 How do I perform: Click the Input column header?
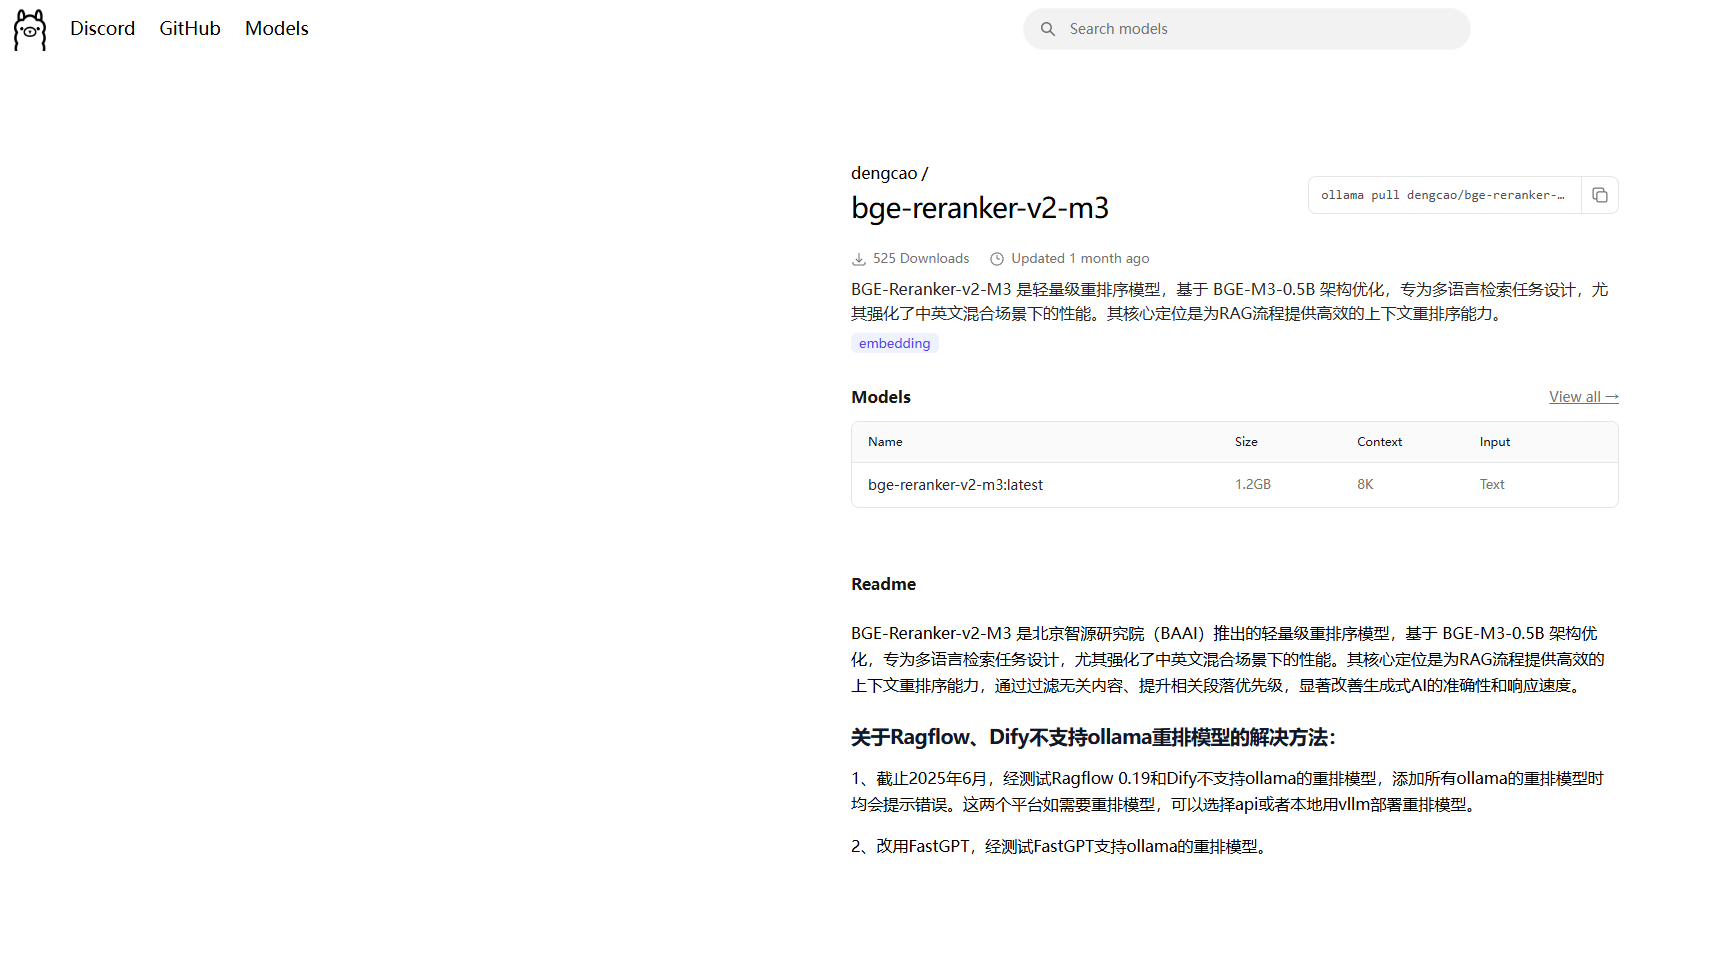tap(1495, 442)
